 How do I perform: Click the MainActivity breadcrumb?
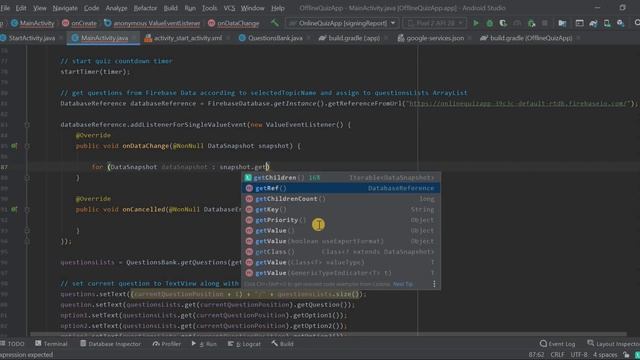click(33, 23)
